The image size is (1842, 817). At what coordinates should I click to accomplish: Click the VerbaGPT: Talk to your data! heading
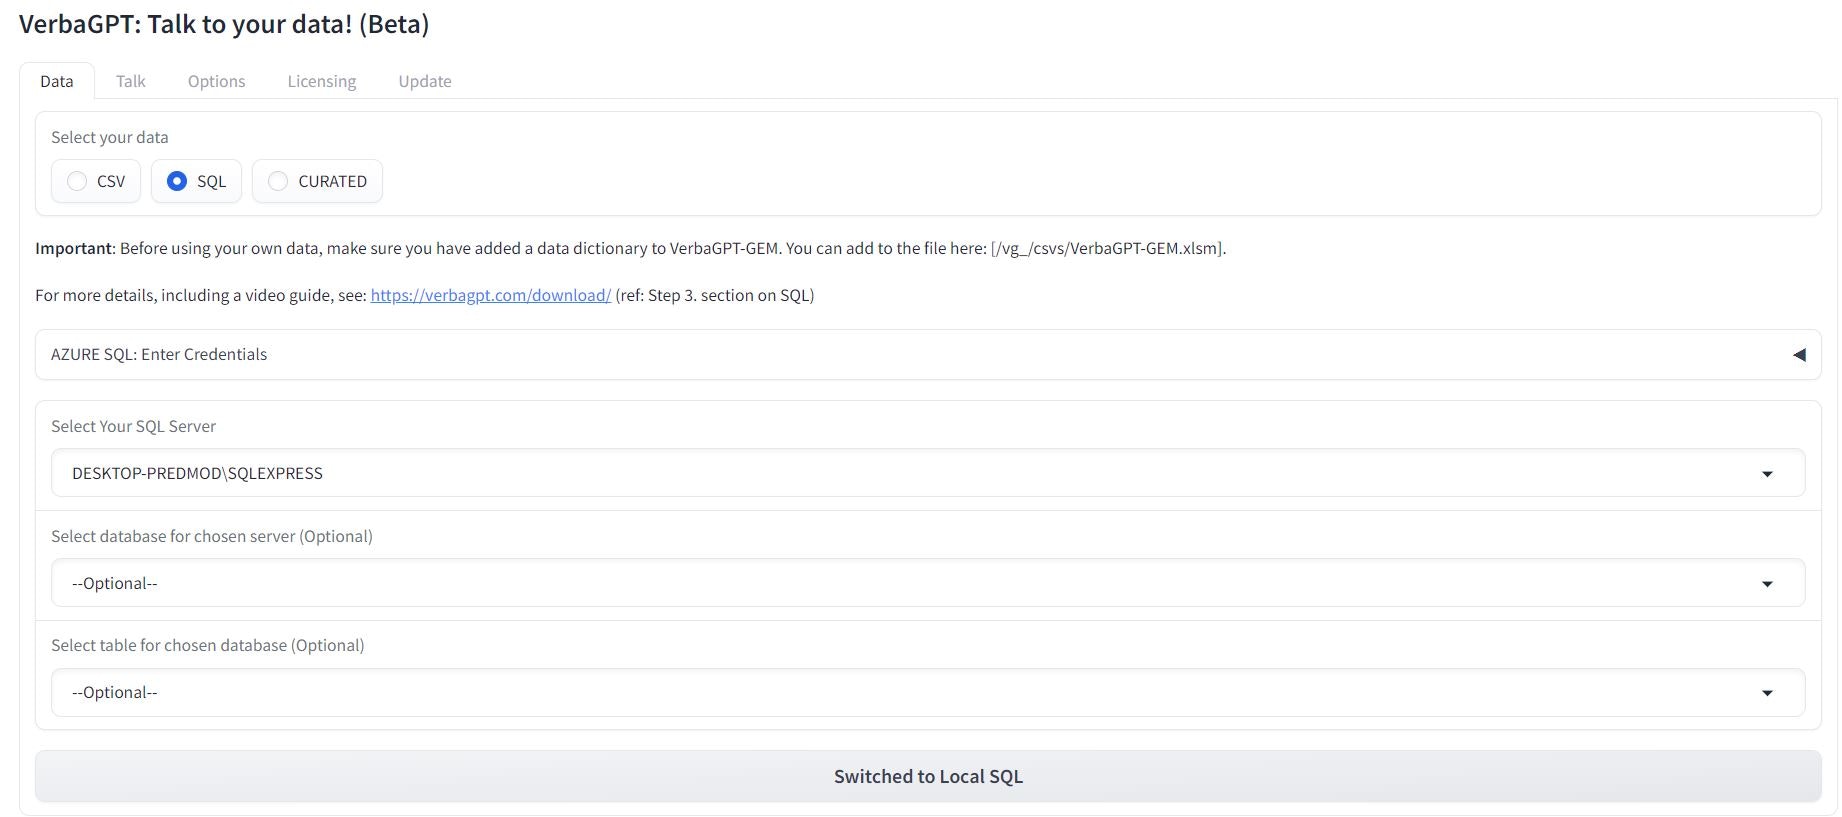[224, 24]
